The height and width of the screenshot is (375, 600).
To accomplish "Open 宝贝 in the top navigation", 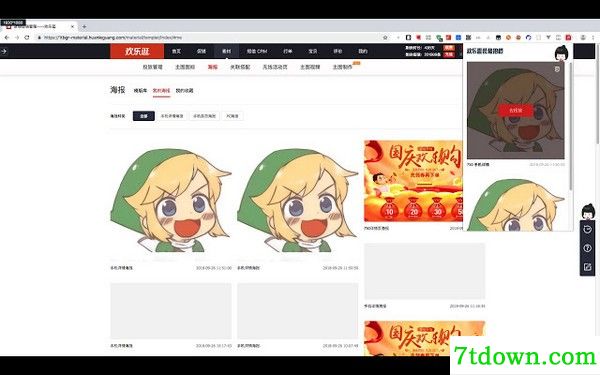I will [313, 51].
